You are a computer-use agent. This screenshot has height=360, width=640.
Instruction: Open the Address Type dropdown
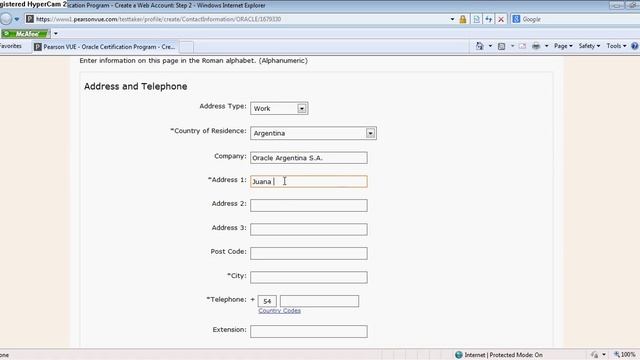[279, 108]
